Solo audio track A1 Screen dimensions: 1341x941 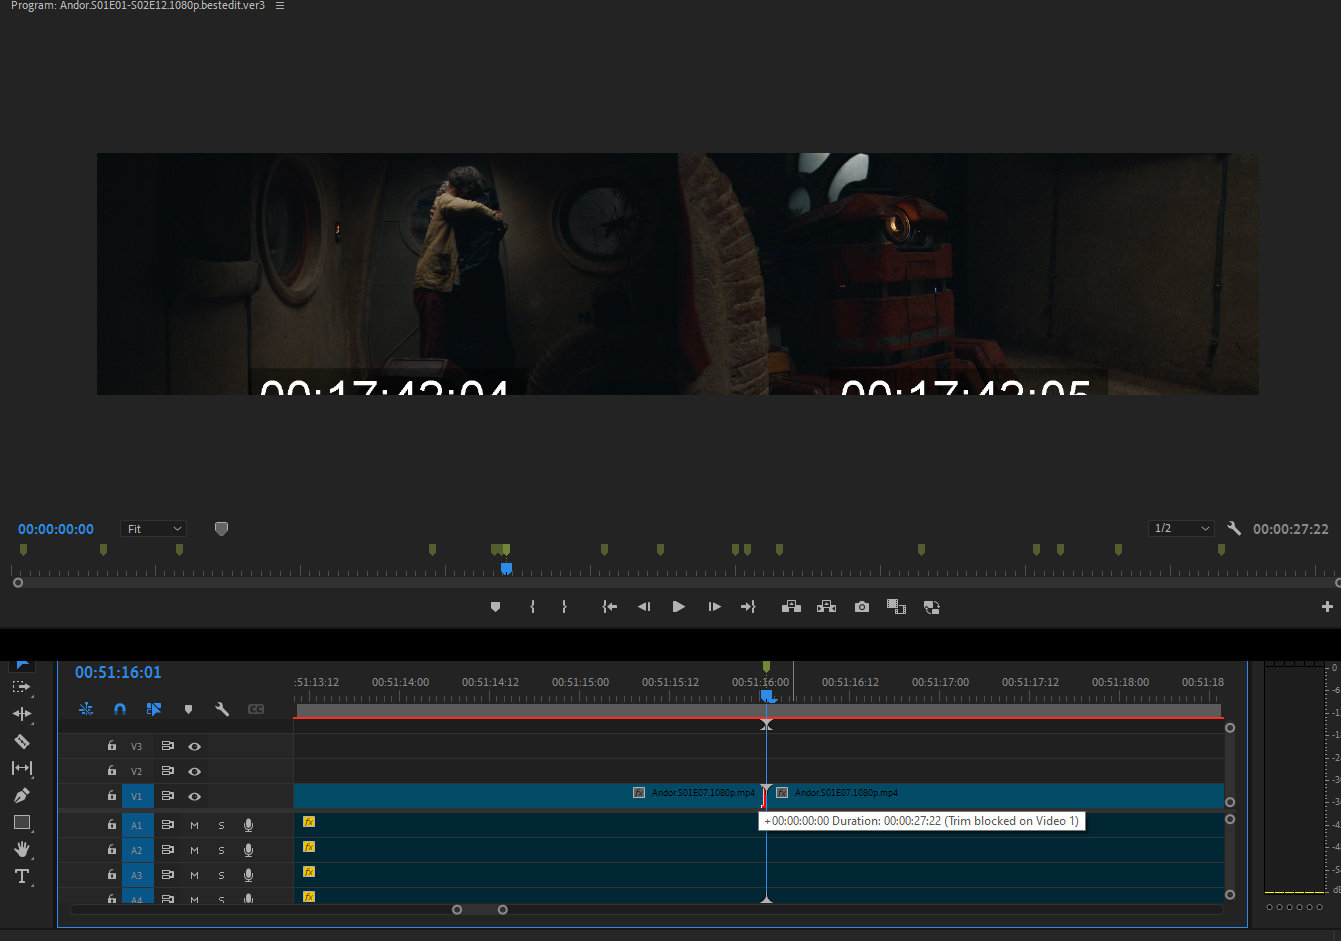click(x=221, y=825)
